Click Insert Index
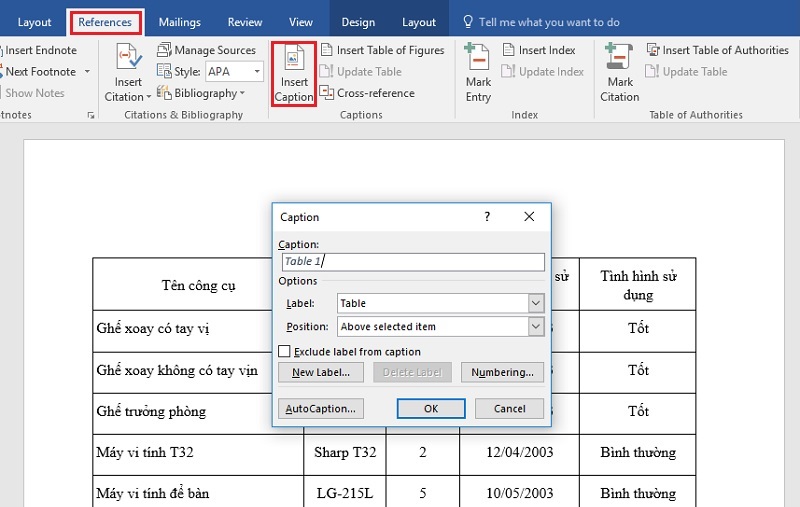800x507 pixels. 539,50
